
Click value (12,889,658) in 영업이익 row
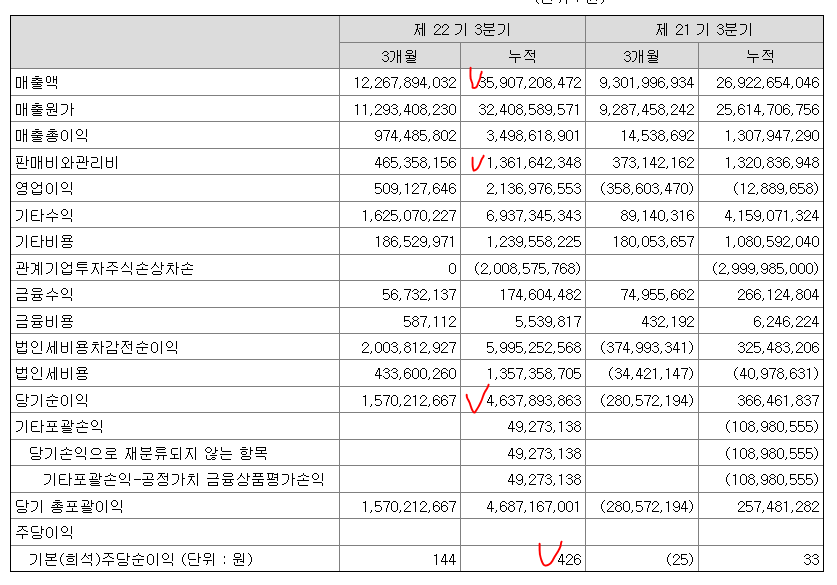[776, 188]
